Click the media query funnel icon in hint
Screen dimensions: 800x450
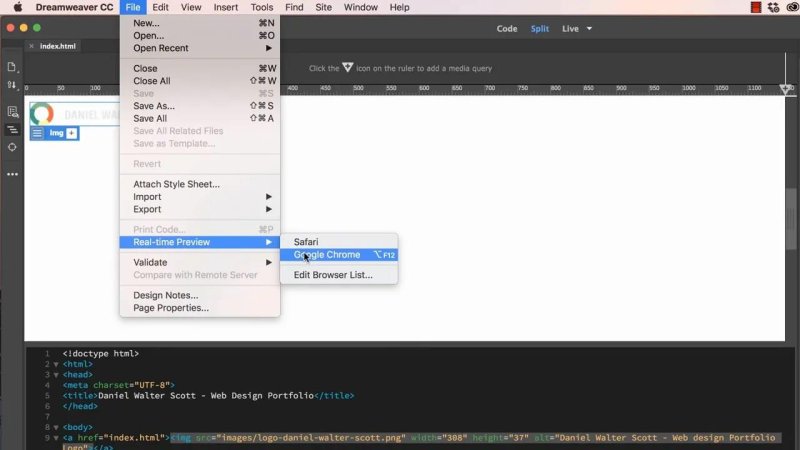click(x=347, y=67)
